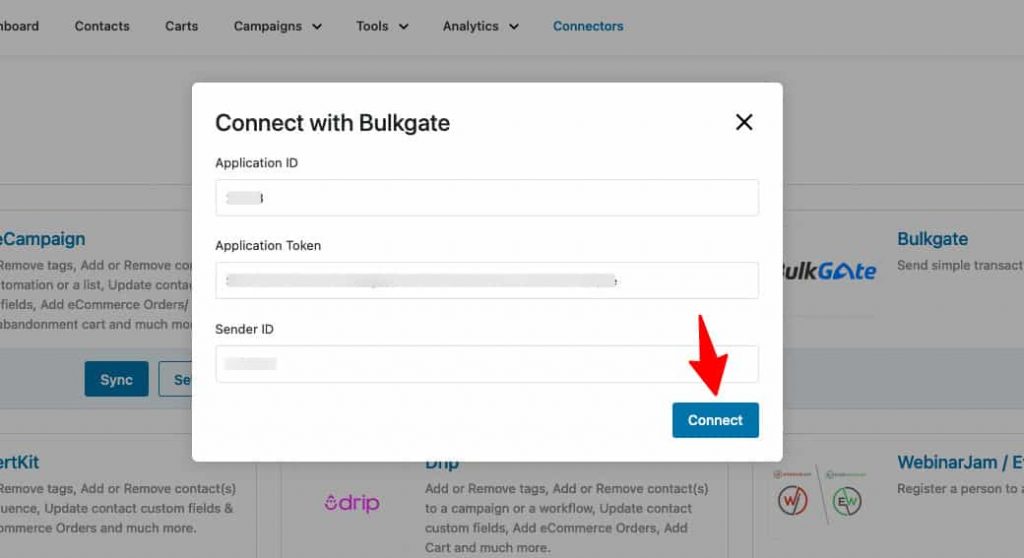Viewport: 1024px width, 558px height.
Task: Click the Sync button
Action: tap(116, 379)
